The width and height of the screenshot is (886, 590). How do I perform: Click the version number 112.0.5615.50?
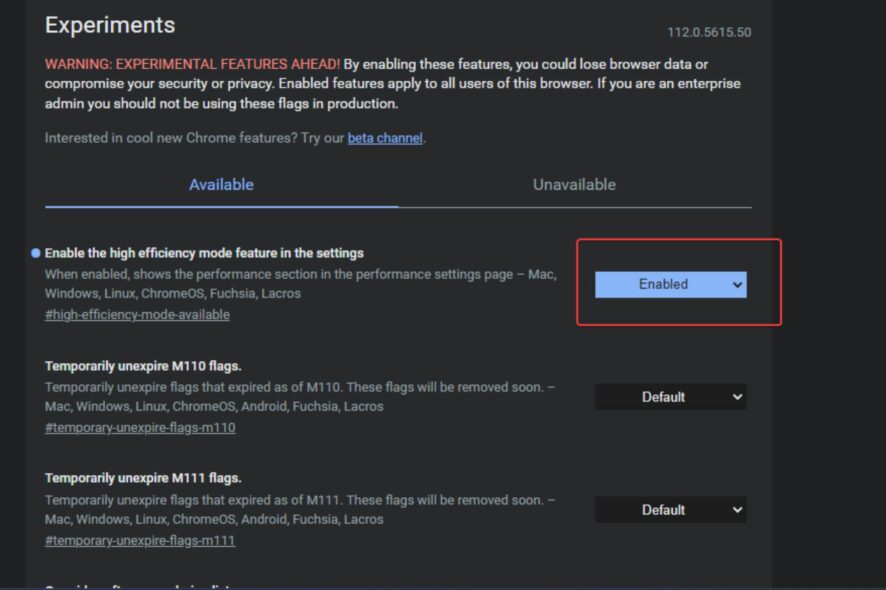(709, 32)
